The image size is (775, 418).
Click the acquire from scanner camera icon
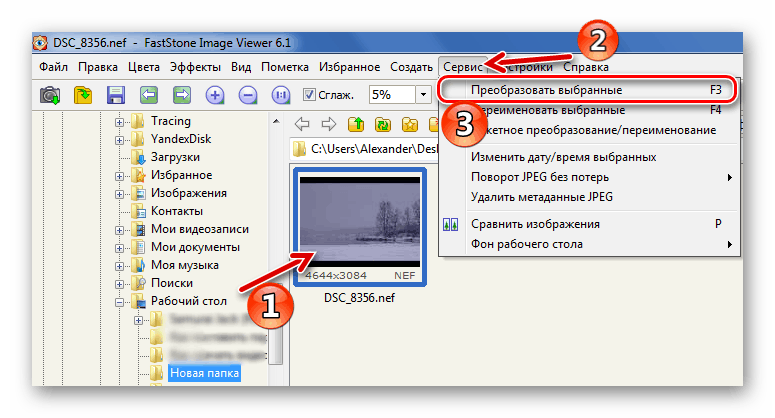click(x=50, y=95)
